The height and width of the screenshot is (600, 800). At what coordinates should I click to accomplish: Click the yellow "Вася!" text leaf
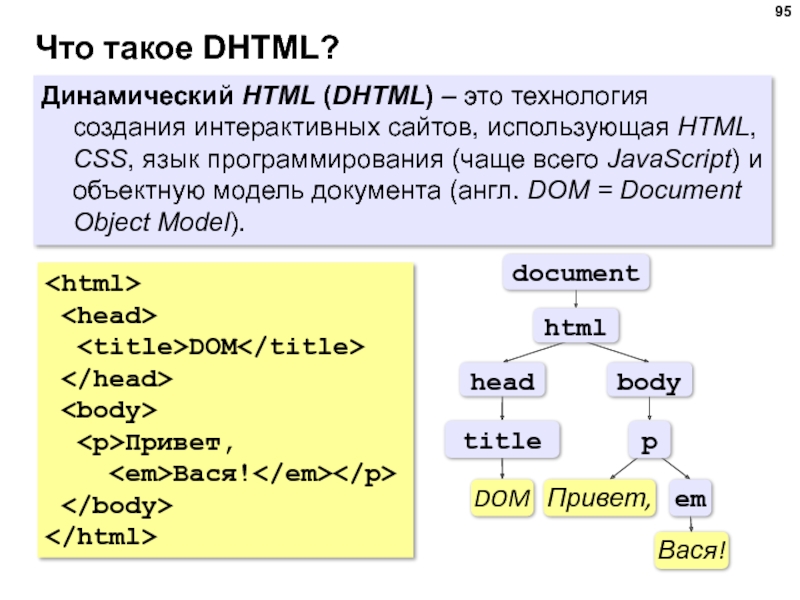click(x=692, y=551)
